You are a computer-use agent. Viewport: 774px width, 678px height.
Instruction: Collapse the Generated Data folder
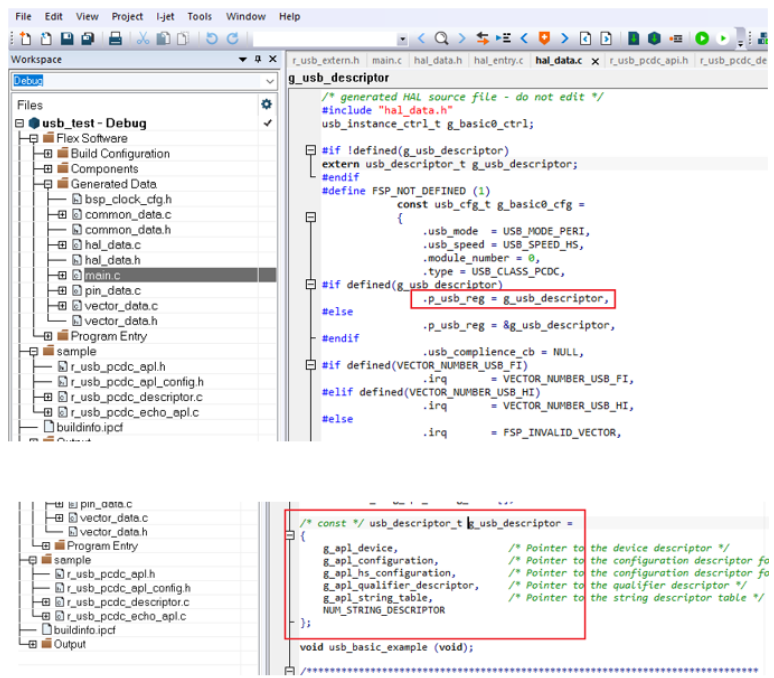click(48, 184)
